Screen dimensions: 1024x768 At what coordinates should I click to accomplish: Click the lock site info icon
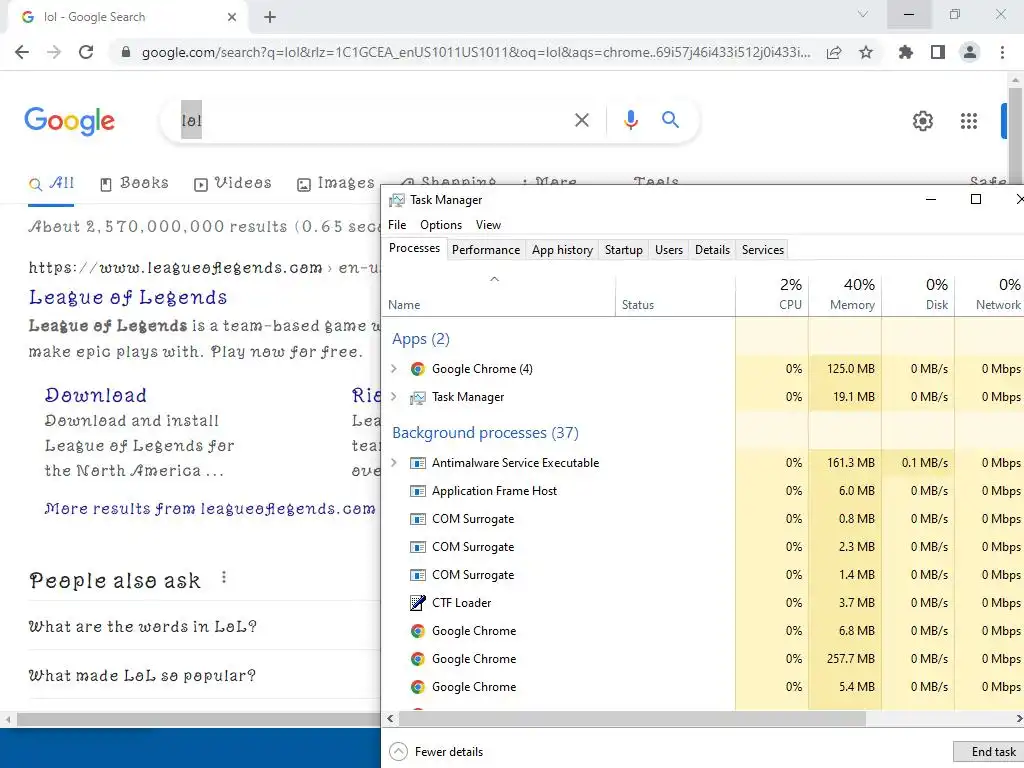(126, 52)
